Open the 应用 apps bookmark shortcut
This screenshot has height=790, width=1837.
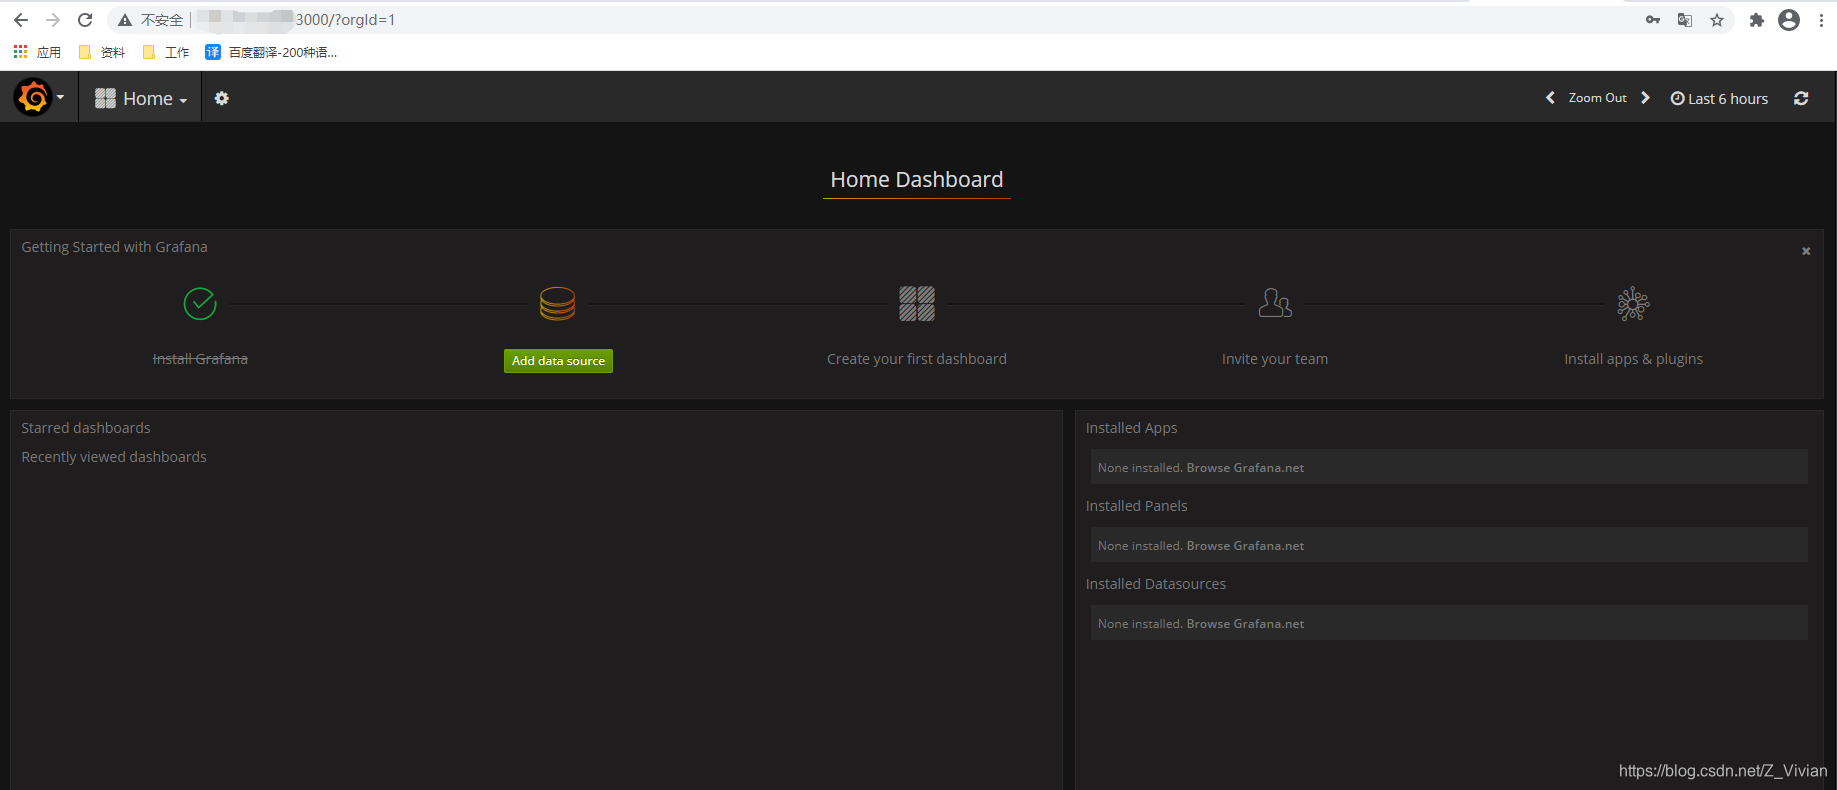37,52
